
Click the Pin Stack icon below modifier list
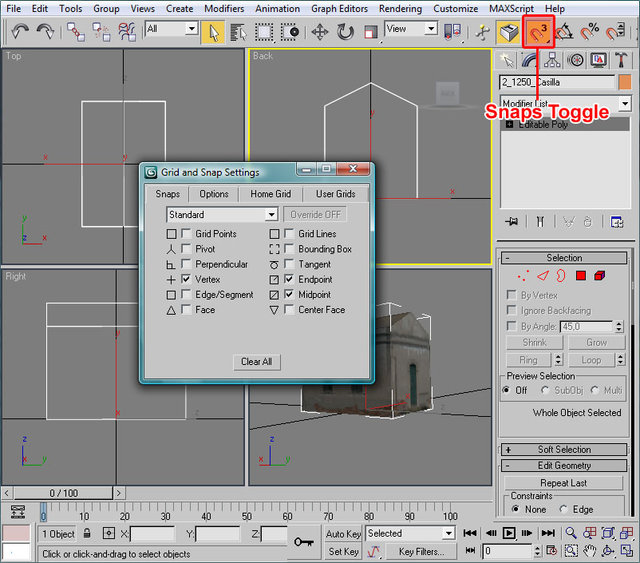pos(512,221)
